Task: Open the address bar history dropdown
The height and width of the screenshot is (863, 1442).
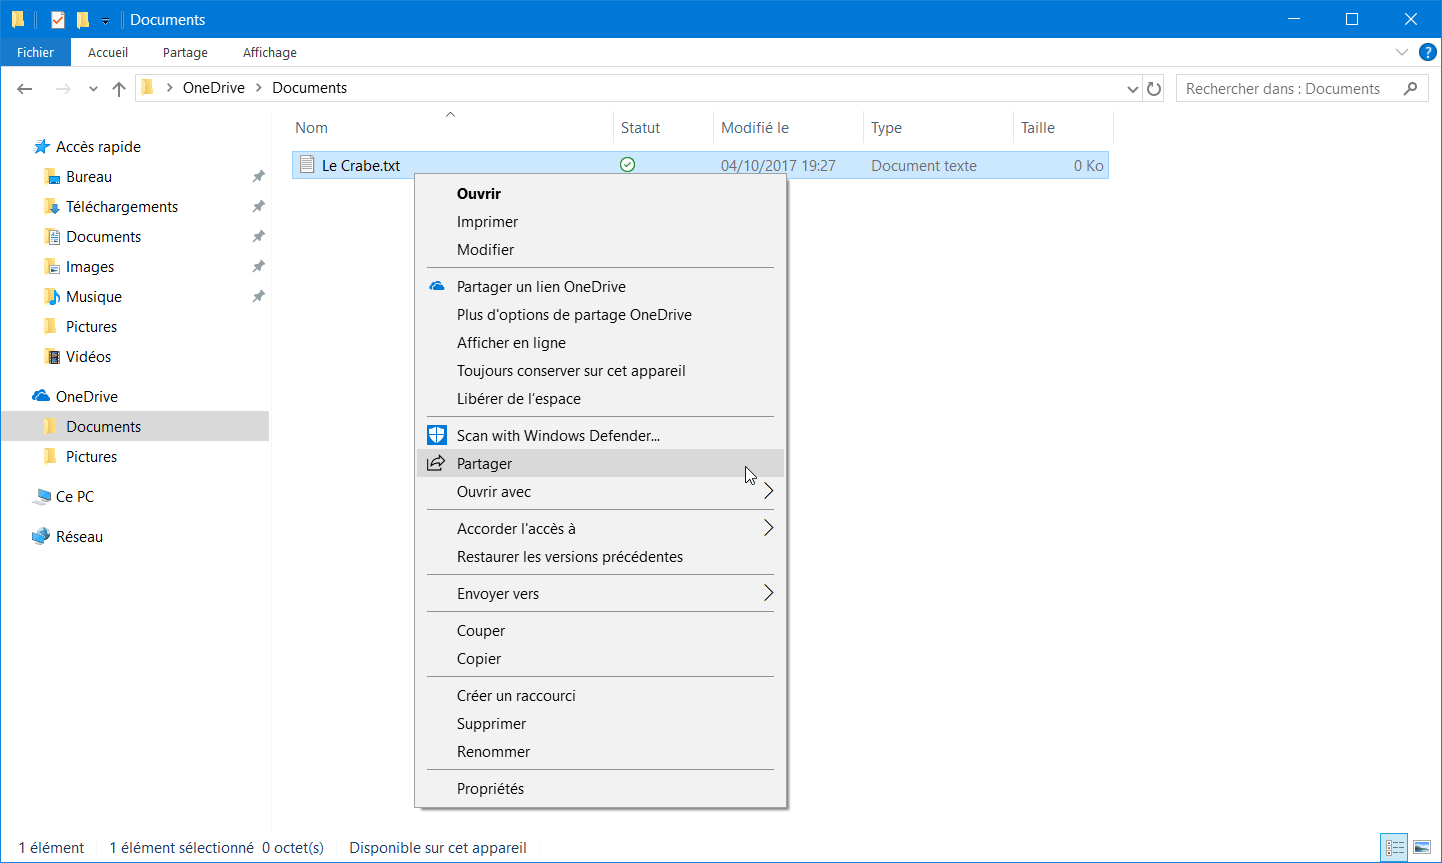Action: coord(1132,89)
